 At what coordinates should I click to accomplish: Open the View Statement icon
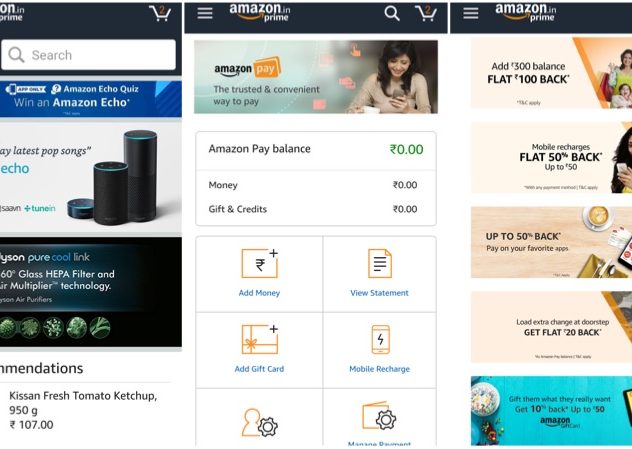pyautogui.click(x=380, y=263)
